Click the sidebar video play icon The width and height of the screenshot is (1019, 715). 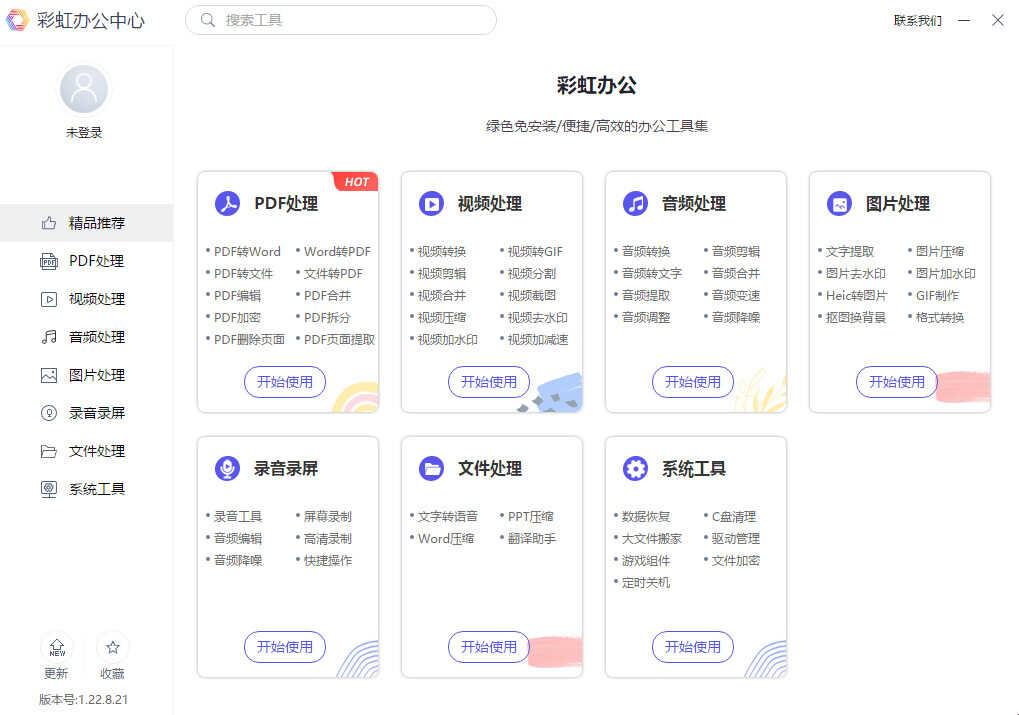[x=49, y=299]
